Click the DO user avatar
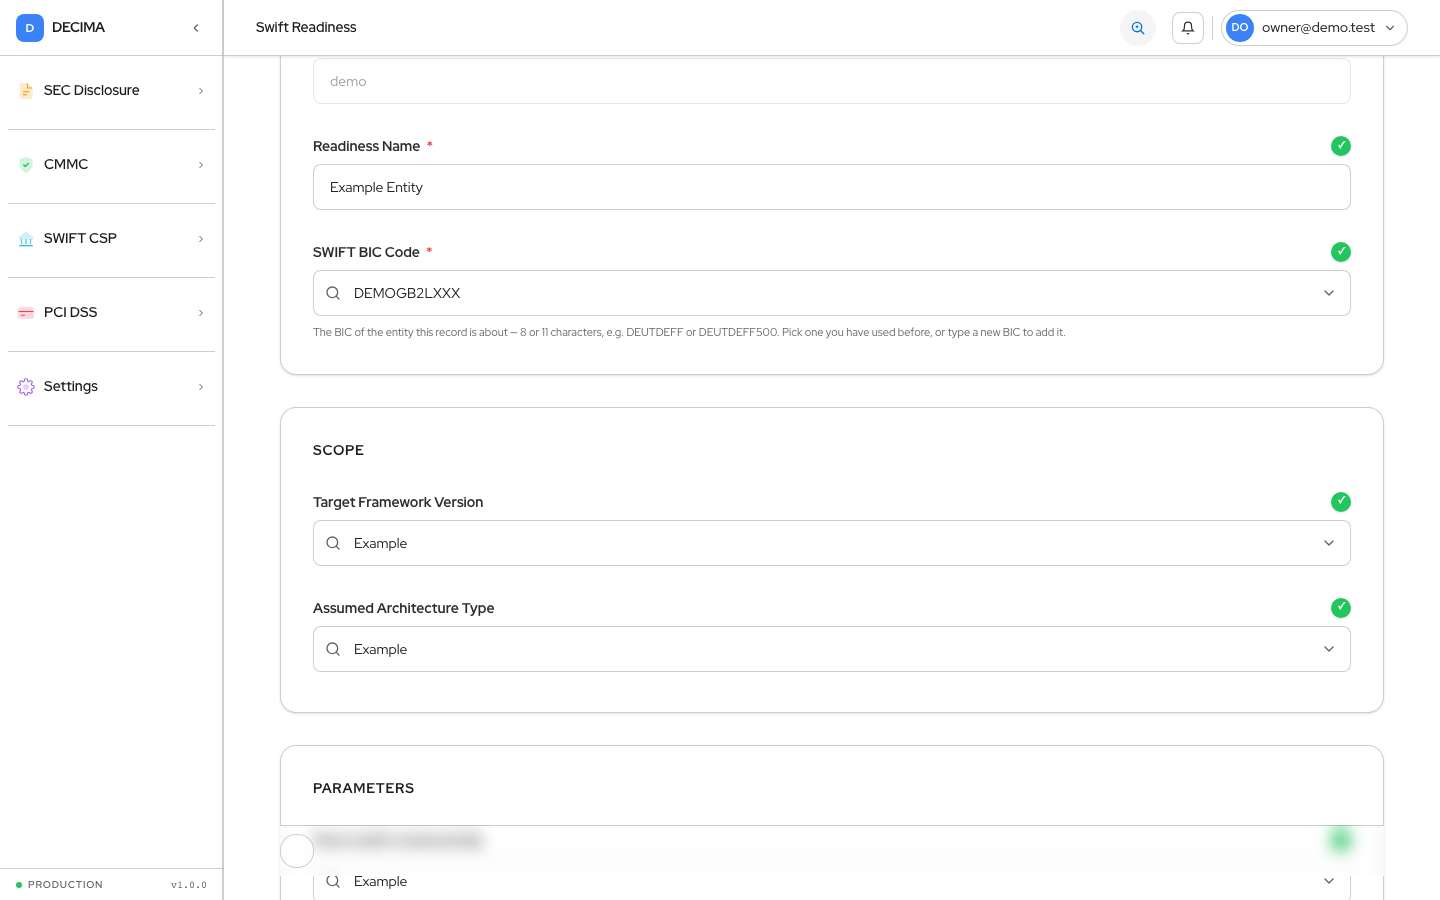The width and height of the screenshot is (1440, 900). [1240, 28]
